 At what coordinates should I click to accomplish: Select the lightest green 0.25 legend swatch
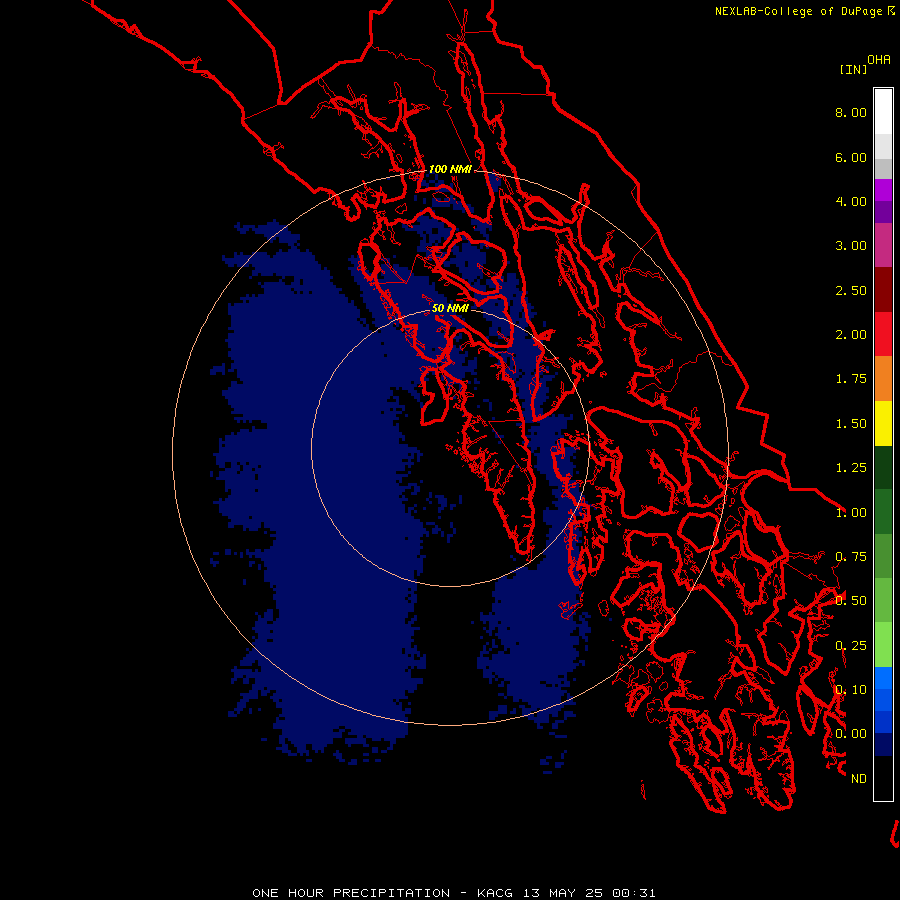tap(883, 645)
